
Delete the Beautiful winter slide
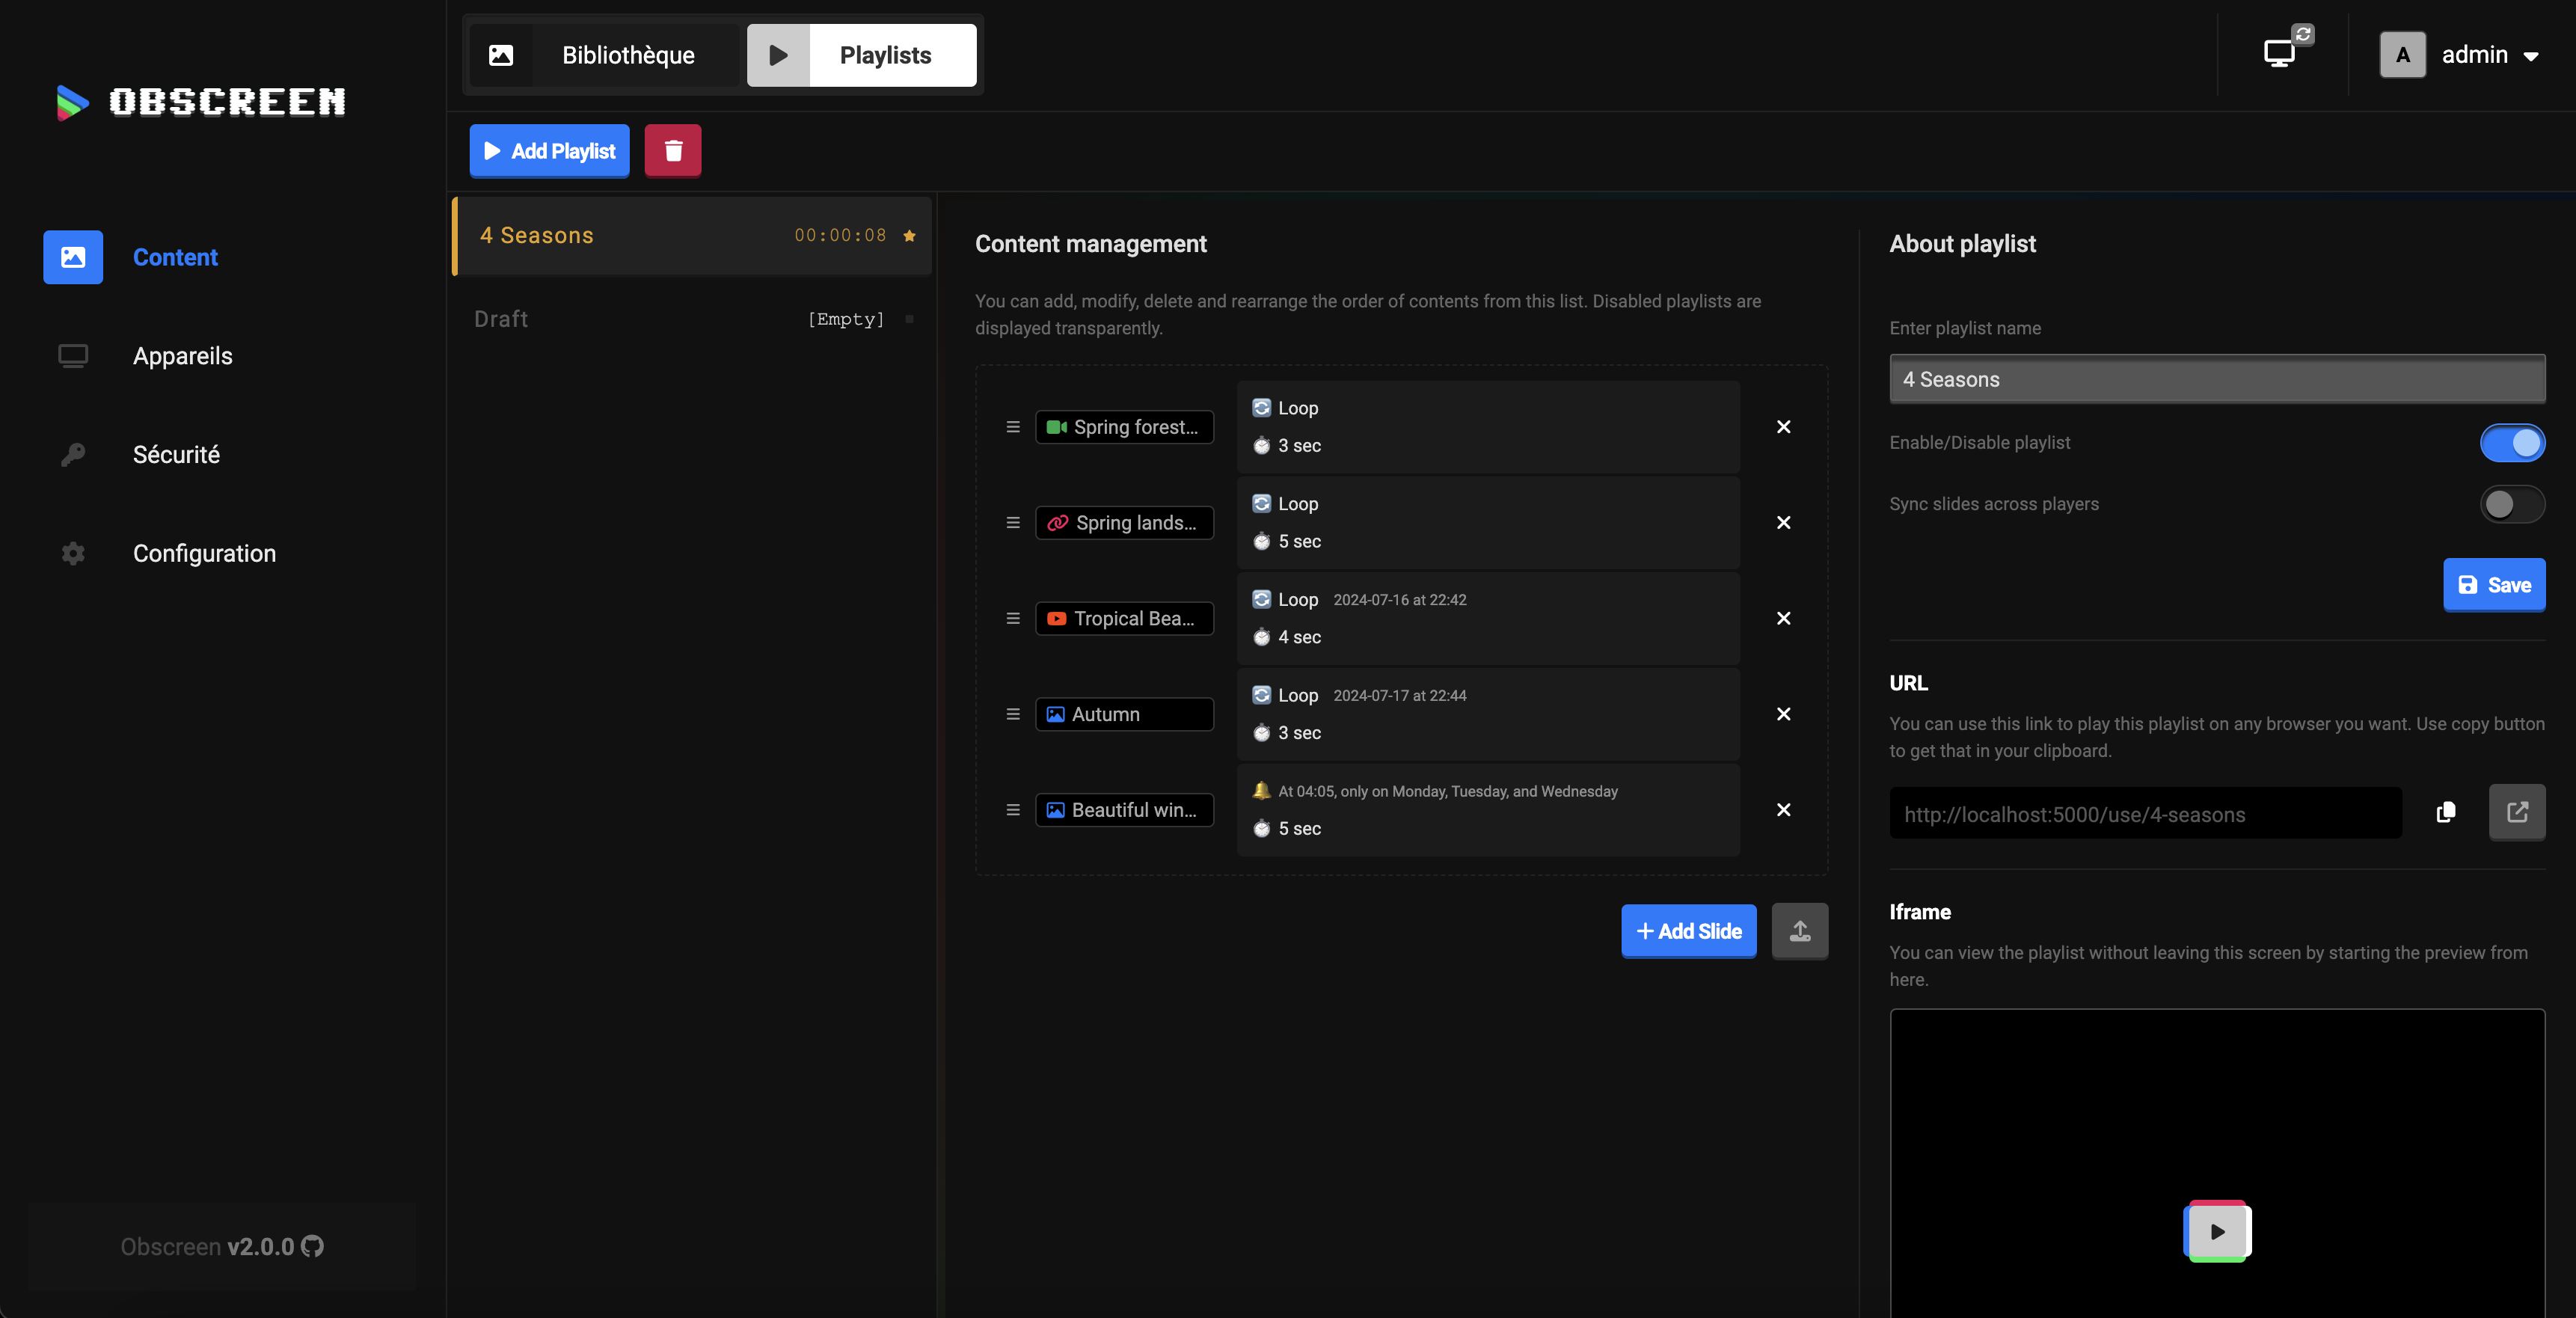(x=1783, y=810)
